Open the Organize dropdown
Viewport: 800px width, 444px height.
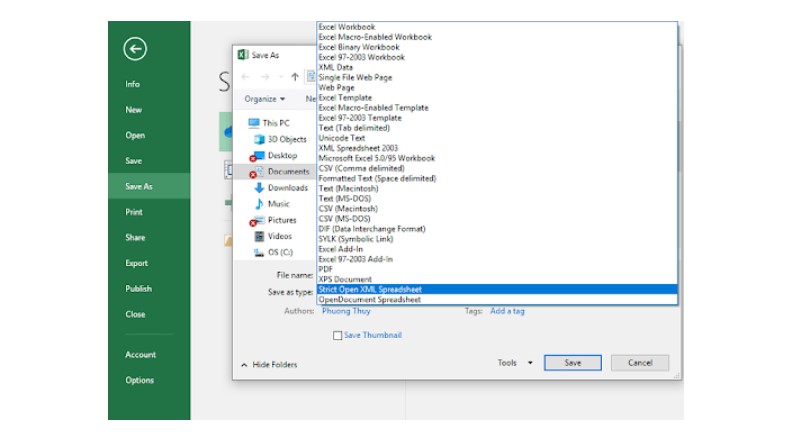pos(264,99)
